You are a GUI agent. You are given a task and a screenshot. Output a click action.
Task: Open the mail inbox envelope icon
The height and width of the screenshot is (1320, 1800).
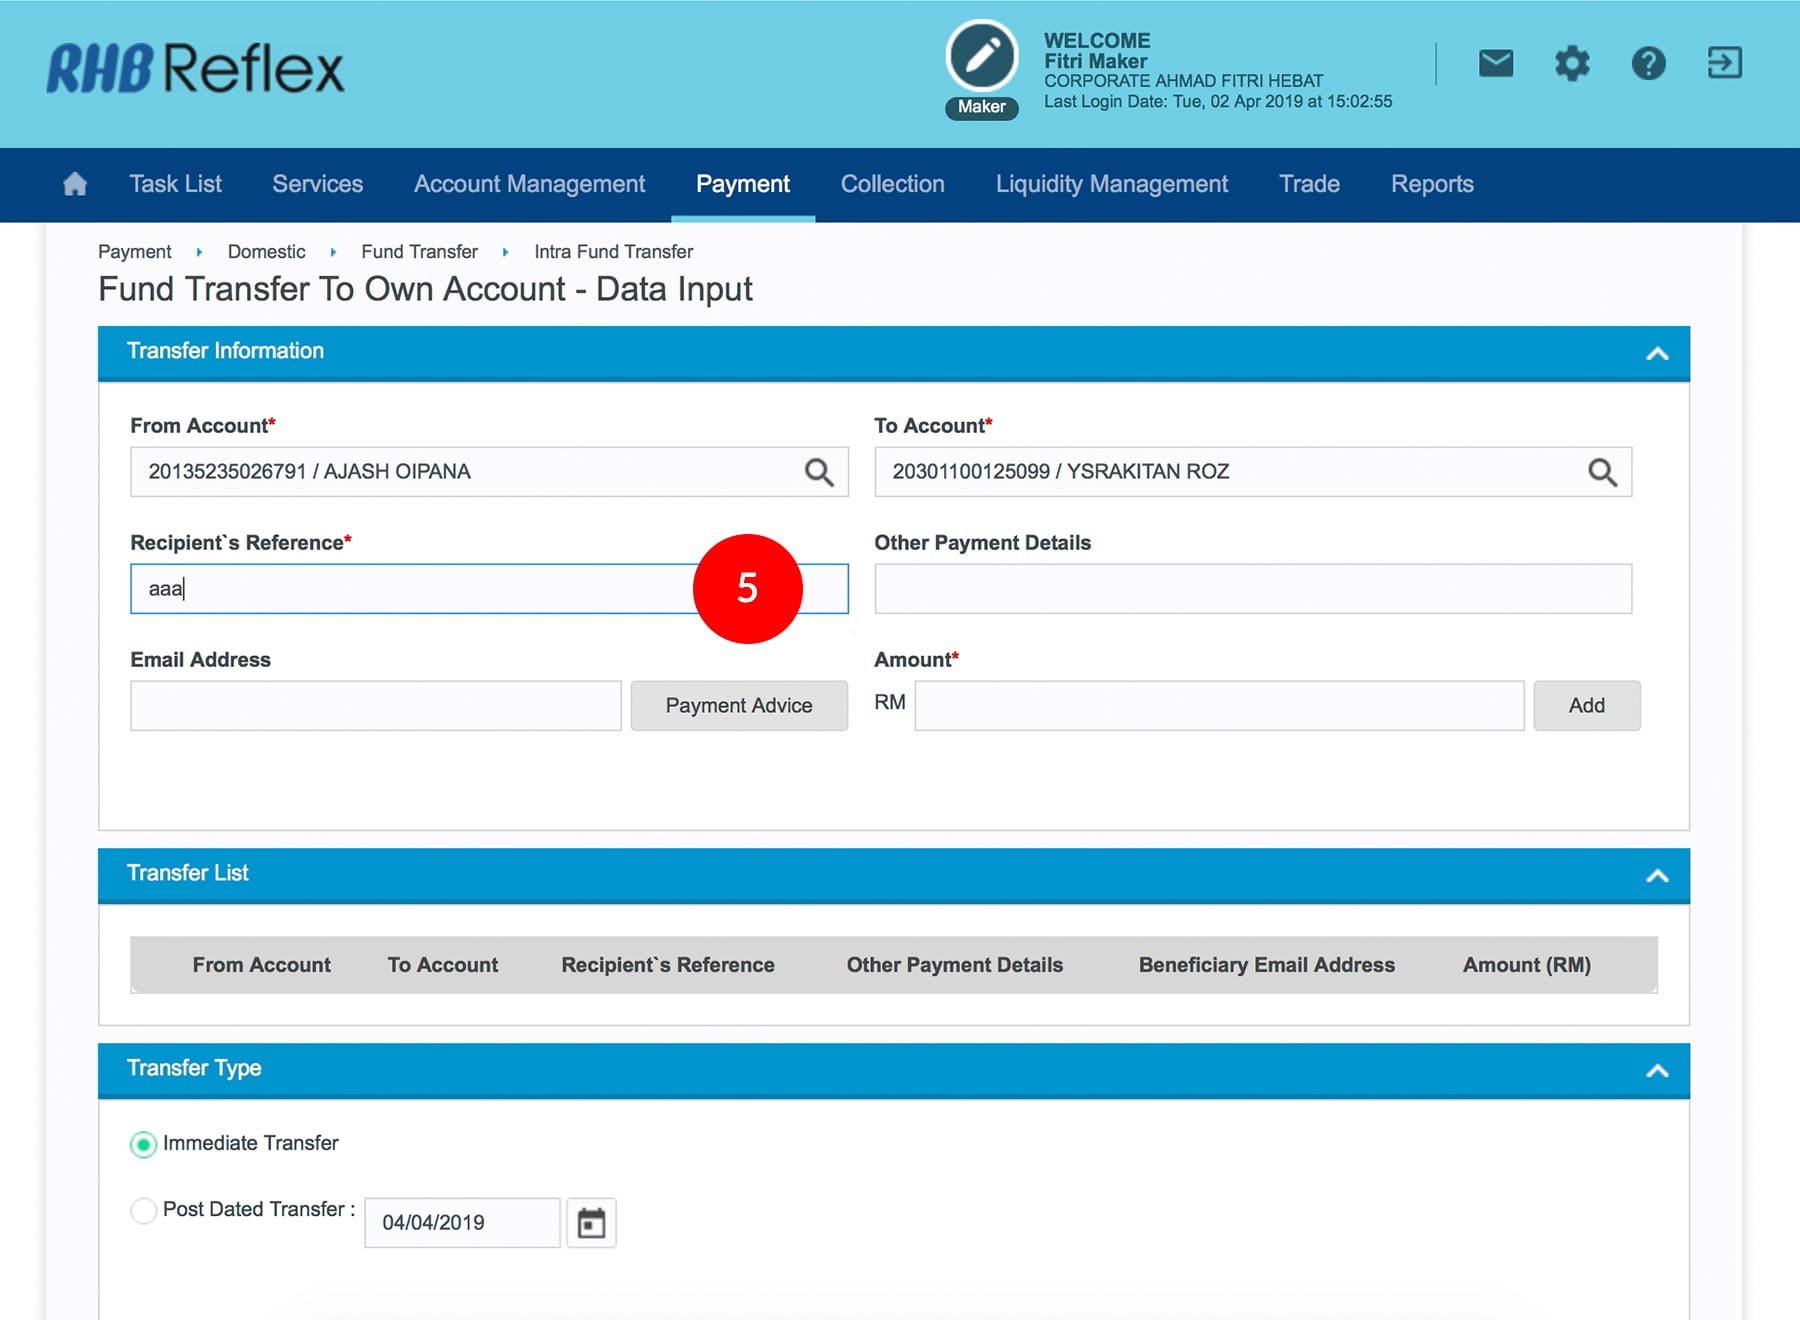click(1495, 64)
